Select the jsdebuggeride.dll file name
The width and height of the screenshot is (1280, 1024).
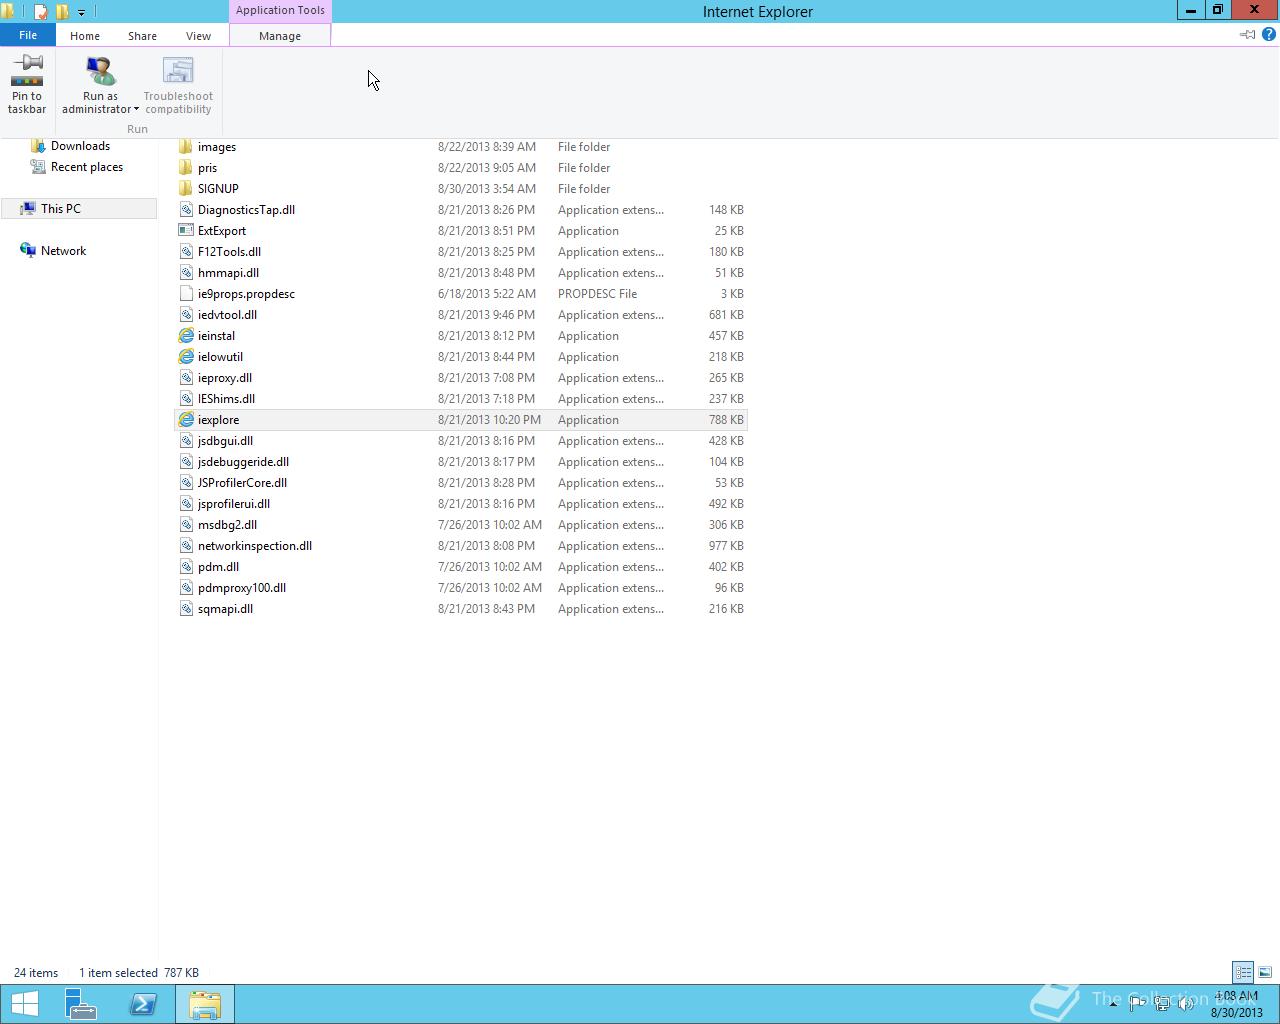coord(243,462)
